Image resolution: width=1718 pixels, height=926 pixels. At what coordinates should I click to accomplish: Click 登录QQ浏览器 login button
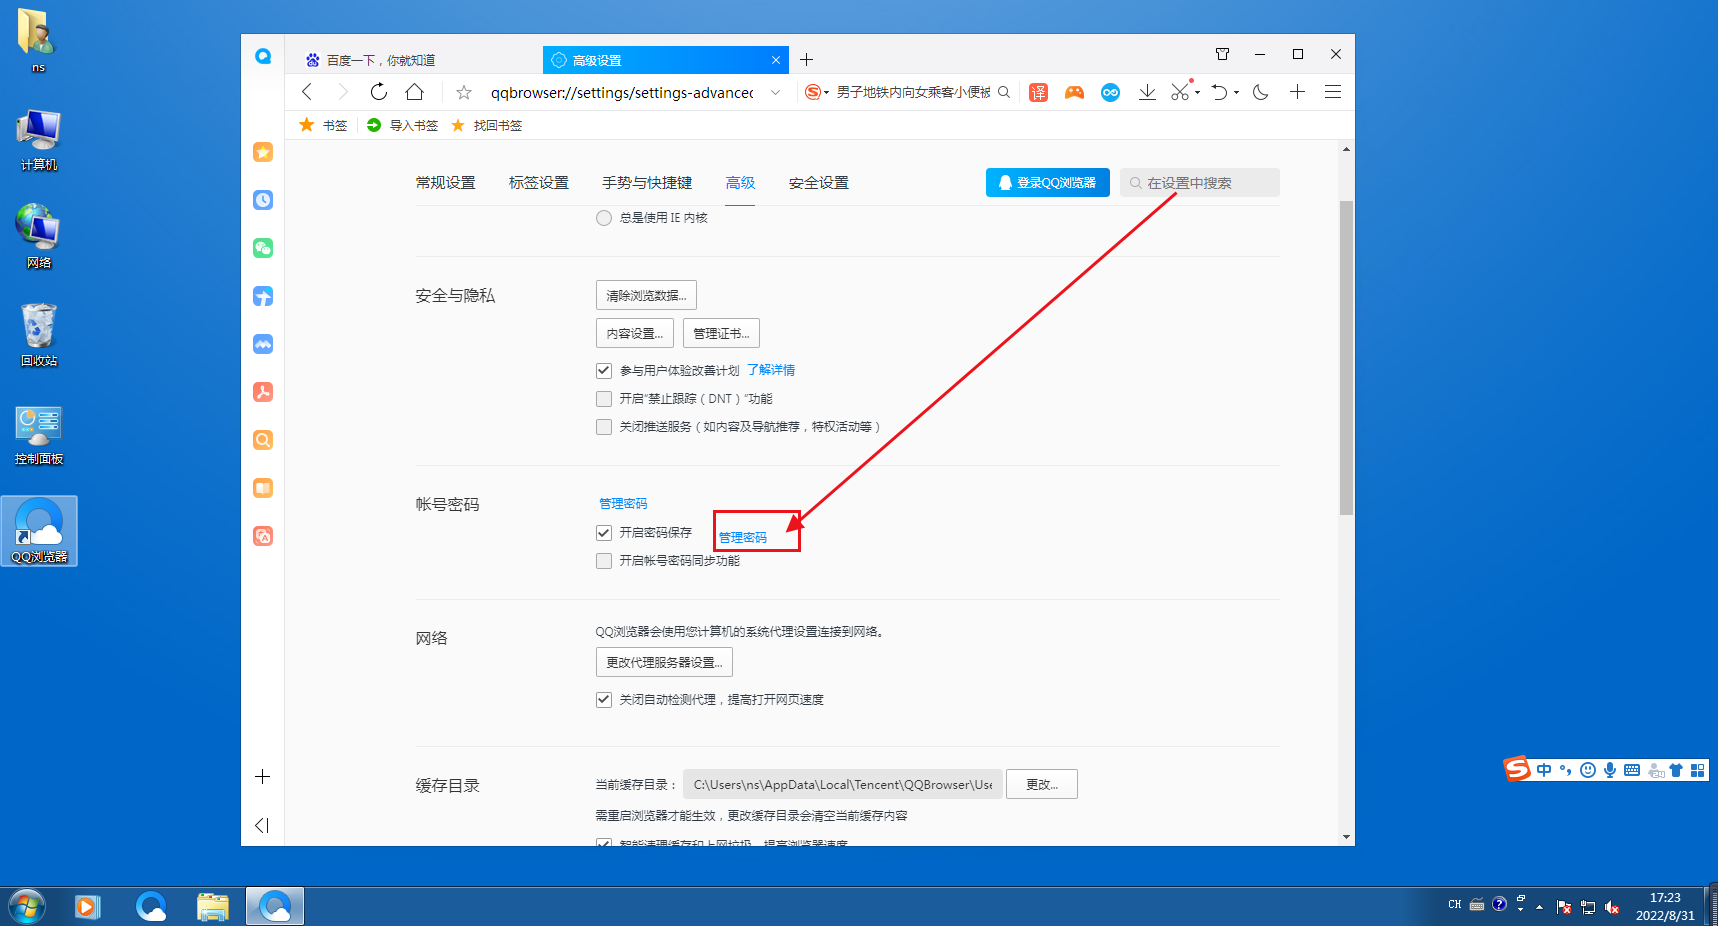(x=1047, y=183)
